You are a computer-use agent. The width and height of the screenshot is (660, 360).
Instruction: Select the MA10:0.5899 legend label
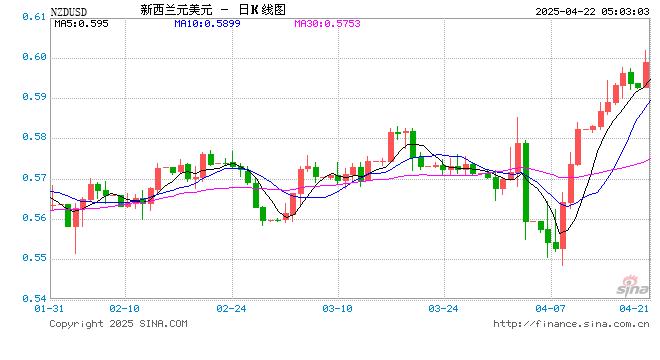208,24
